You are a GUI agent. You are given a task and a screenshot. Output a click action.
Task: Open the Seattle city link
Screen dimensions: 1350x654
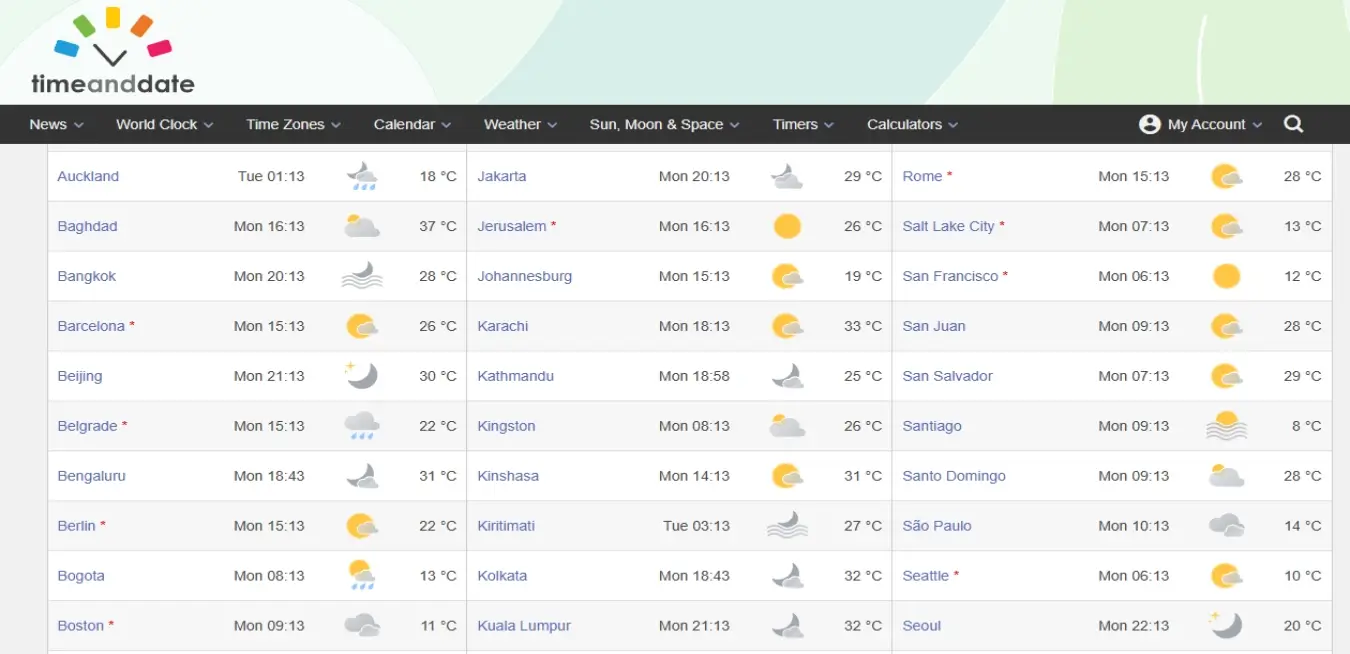925,576
